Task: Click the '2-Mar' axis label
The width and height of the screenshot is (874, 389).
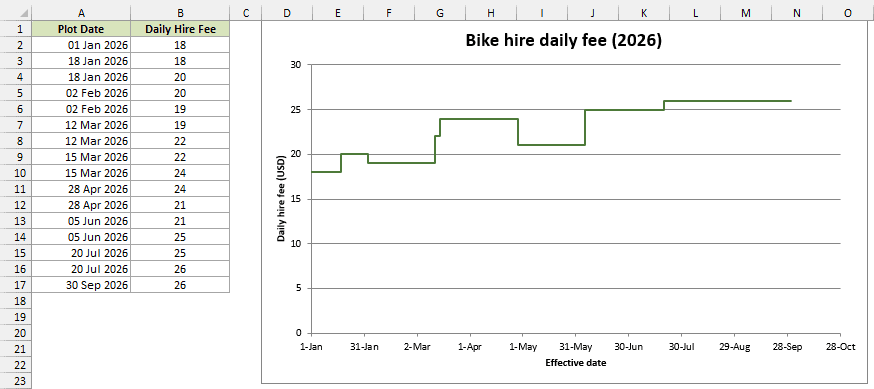Action: [417, 346]
